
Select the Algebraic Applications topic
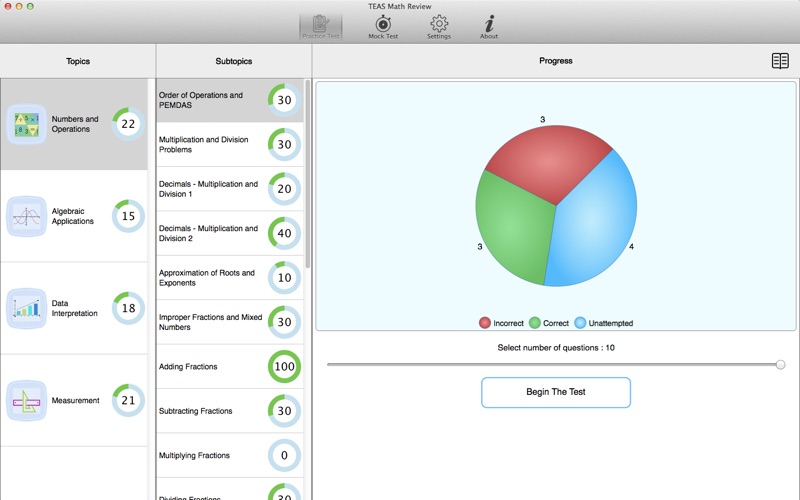(74, 216)
